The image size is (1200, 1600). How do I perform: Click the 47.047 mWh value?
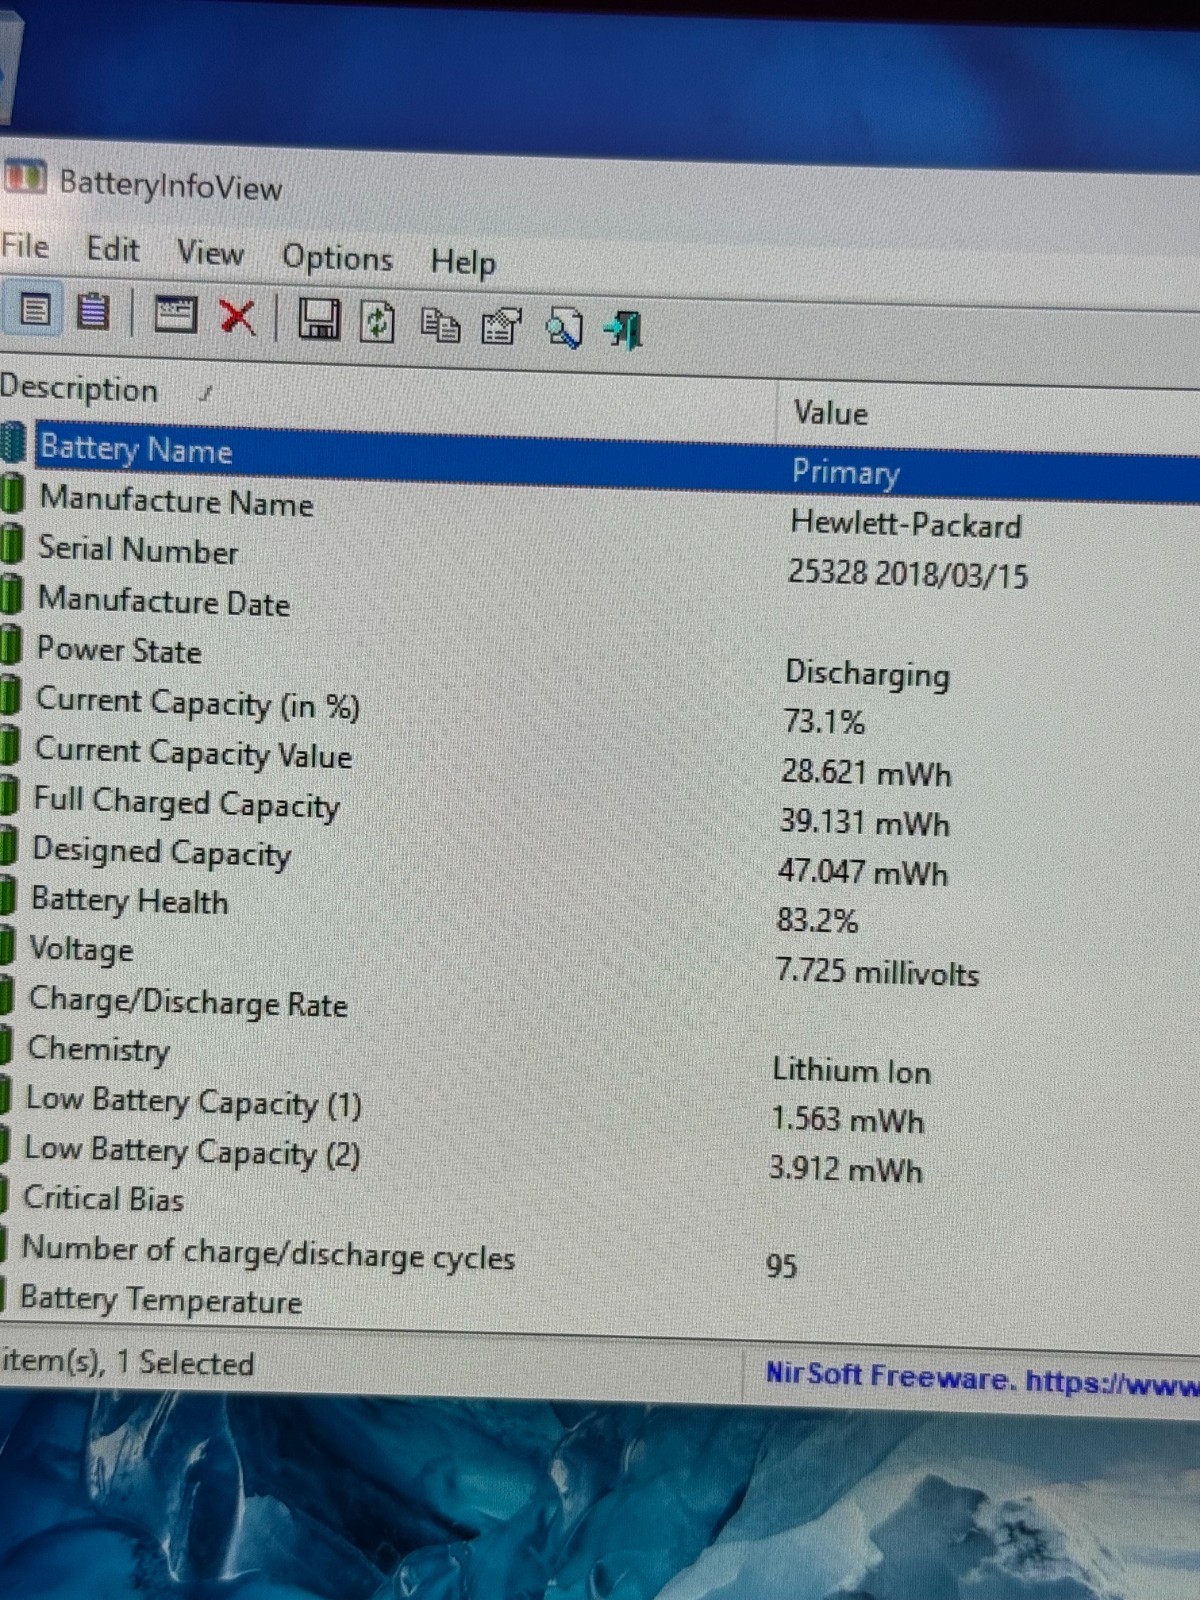pos(863,872)
